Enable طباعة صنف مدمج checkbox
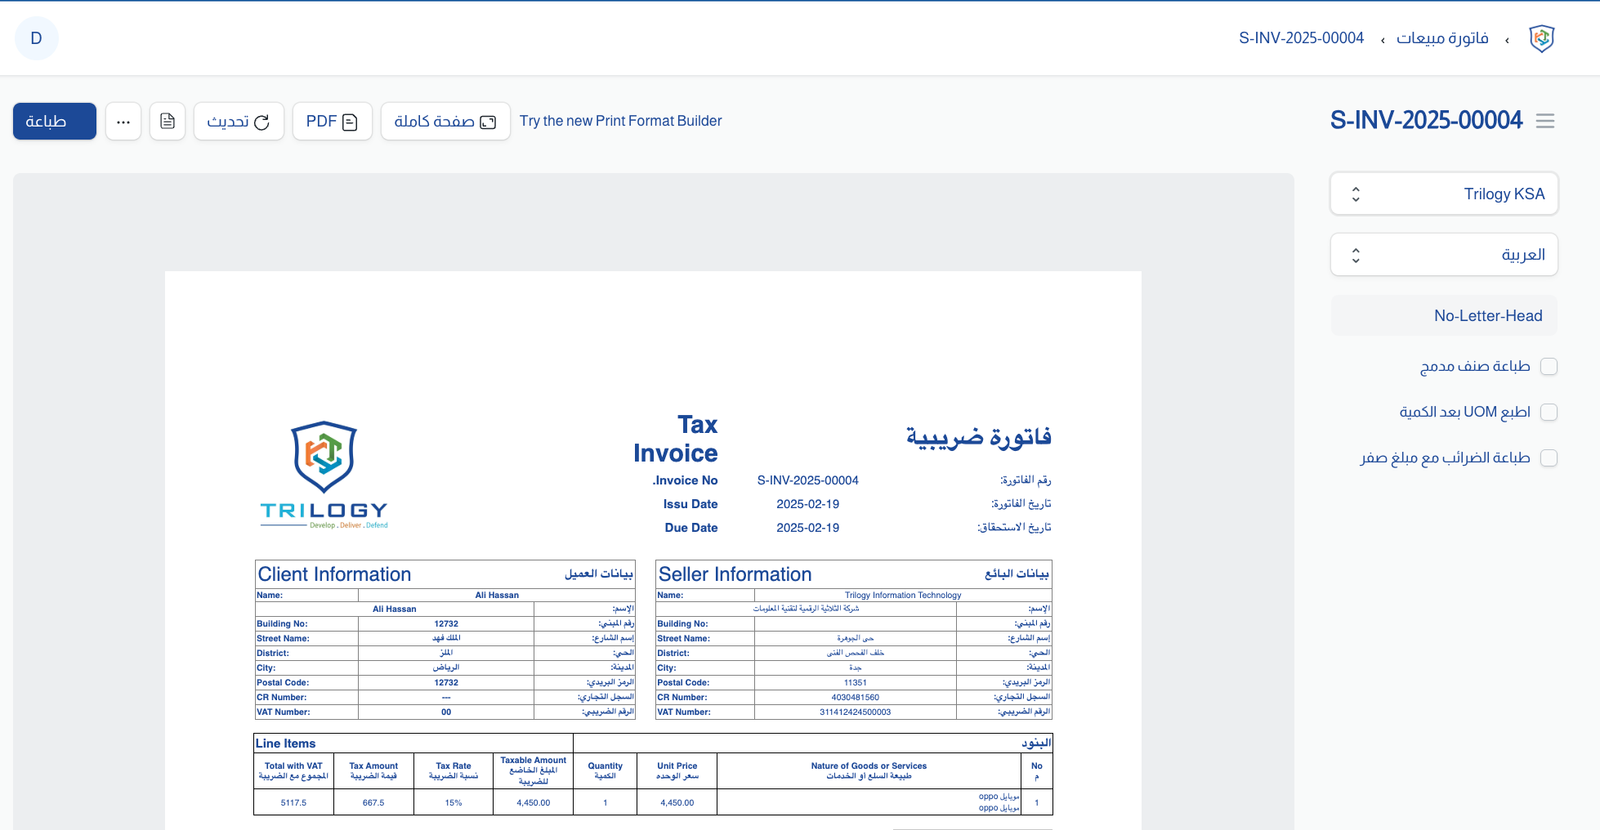The height and width of the screenshot is (830, 1600). pyautogui.click(x=1549, y=367)
